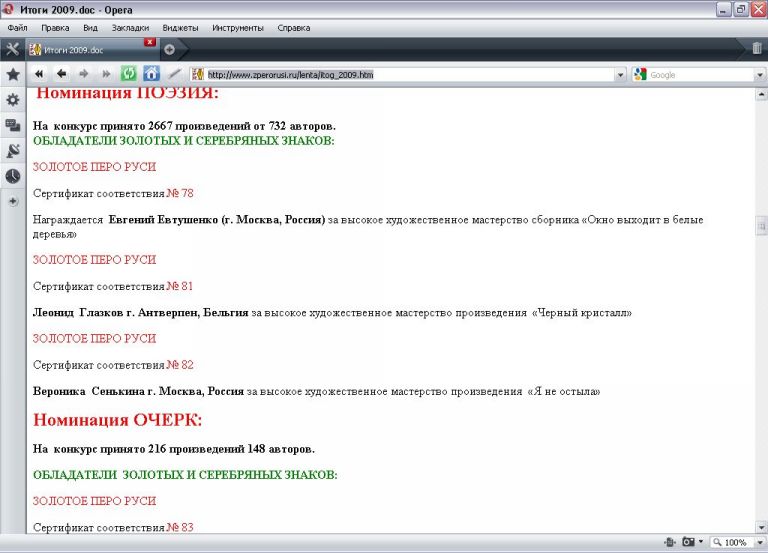The image size is (768, 553).
Task: Open the Файл menu
Action: pos(17,28)
